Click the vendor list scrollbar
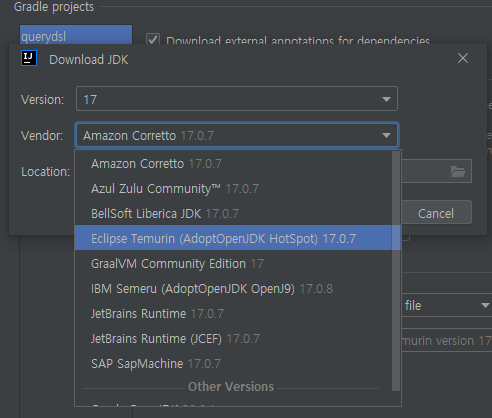Screen dimensions: 492x418 (396, 271)
